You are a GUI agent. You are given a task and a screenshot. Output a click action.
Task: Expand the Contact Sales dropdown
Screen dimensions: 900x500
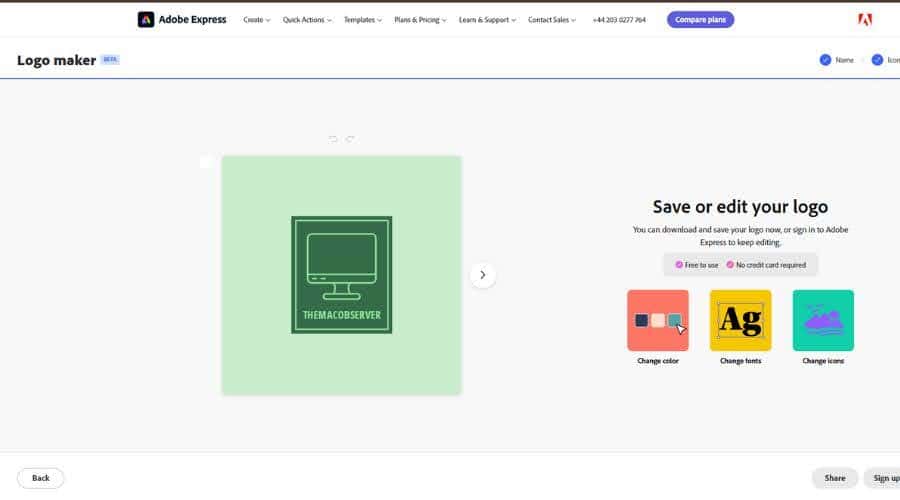tap(552, 20)
